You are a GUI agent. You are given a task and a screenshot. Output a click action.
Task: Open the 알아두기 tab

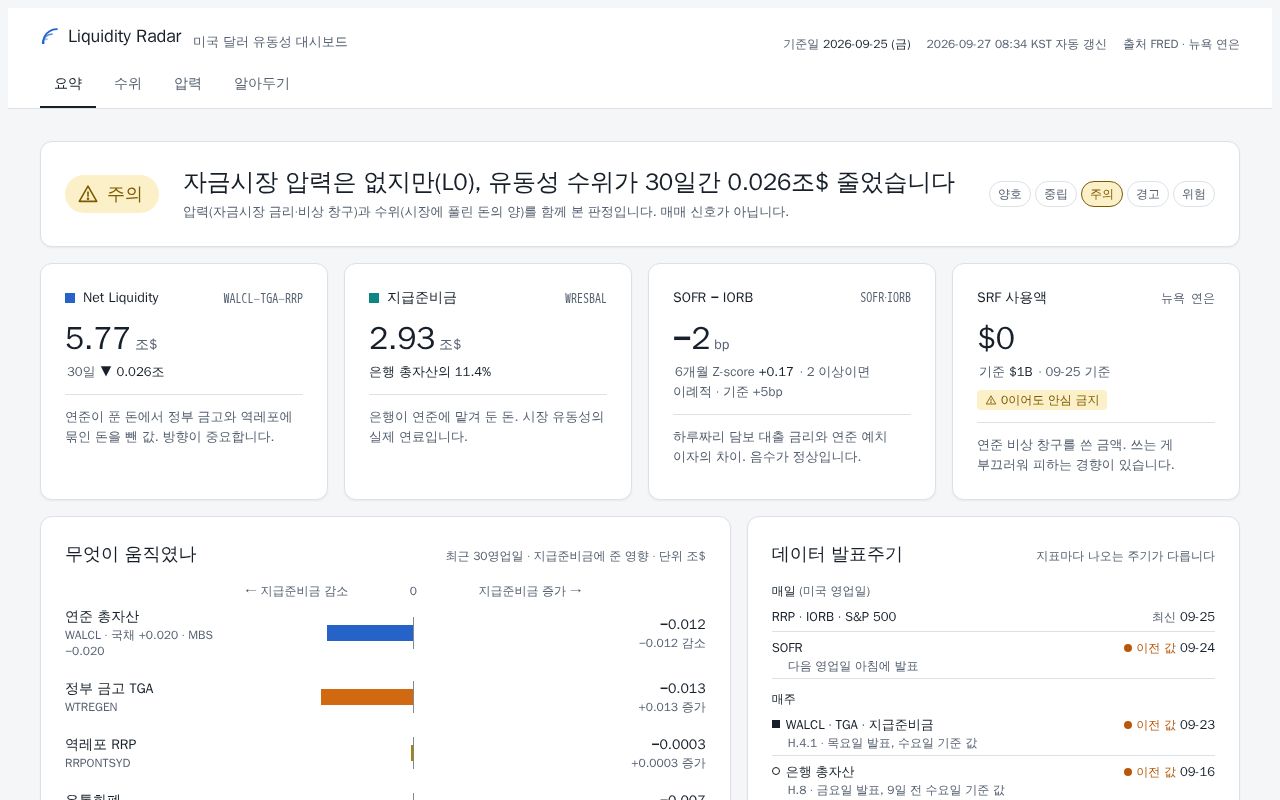[262, 84]
